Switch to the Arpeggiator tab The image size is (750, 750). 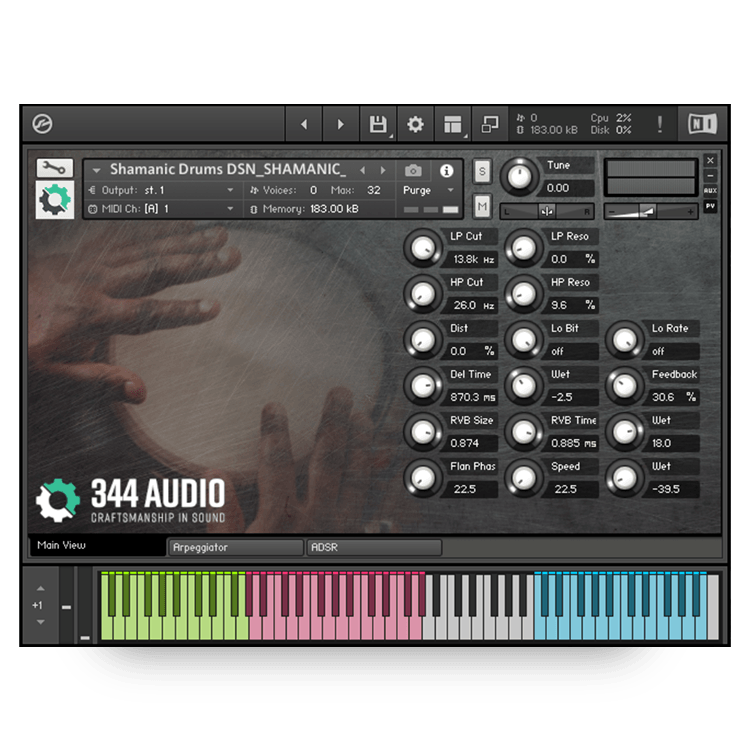click(235, 548)
